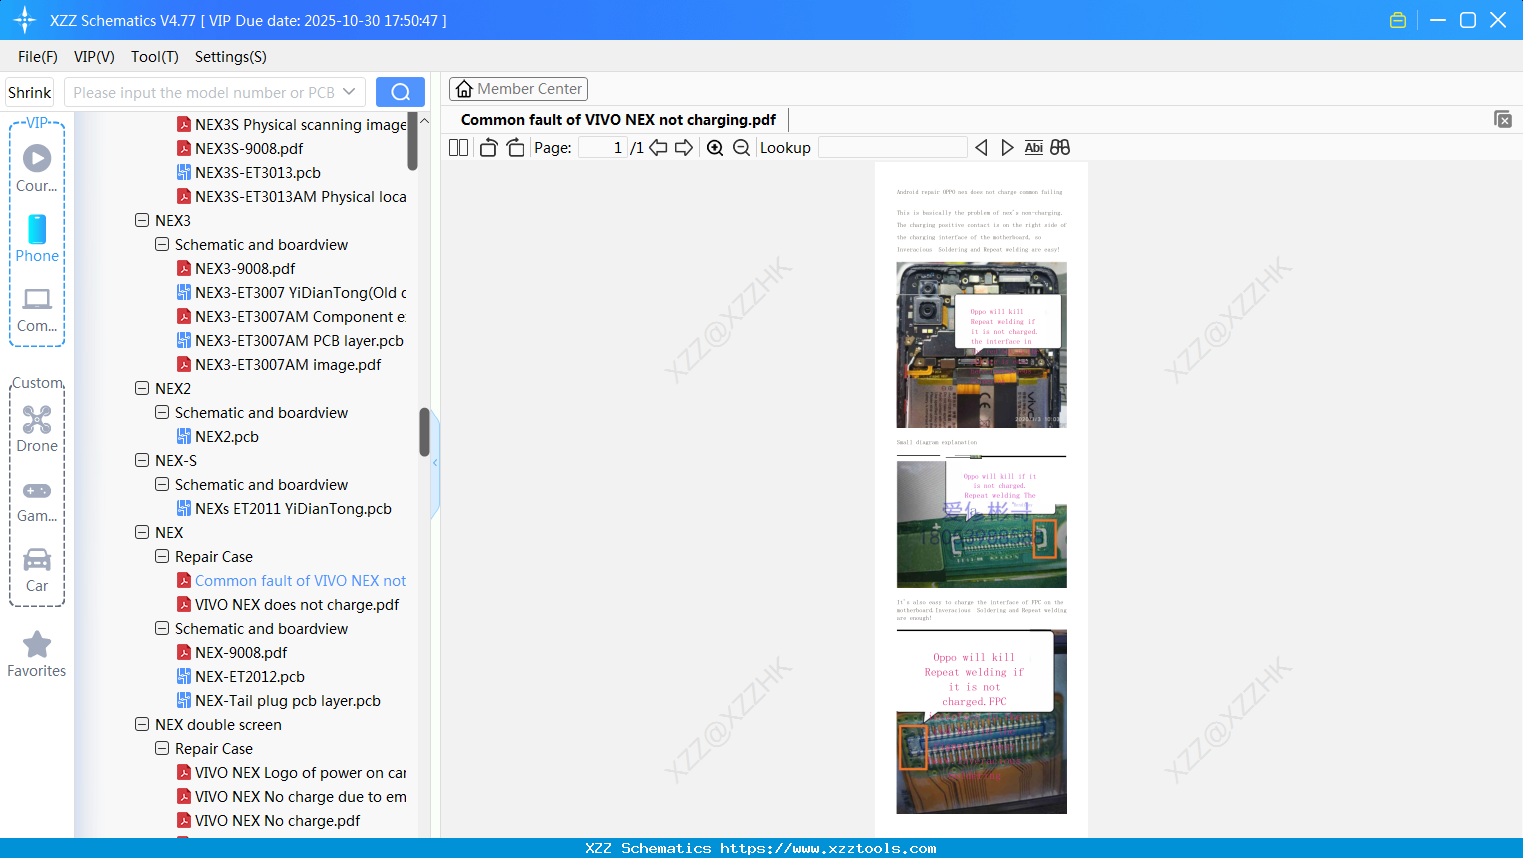Click the Page number field
The height and width of the screenshot is (858, 1523).
[x=603, y=148]
